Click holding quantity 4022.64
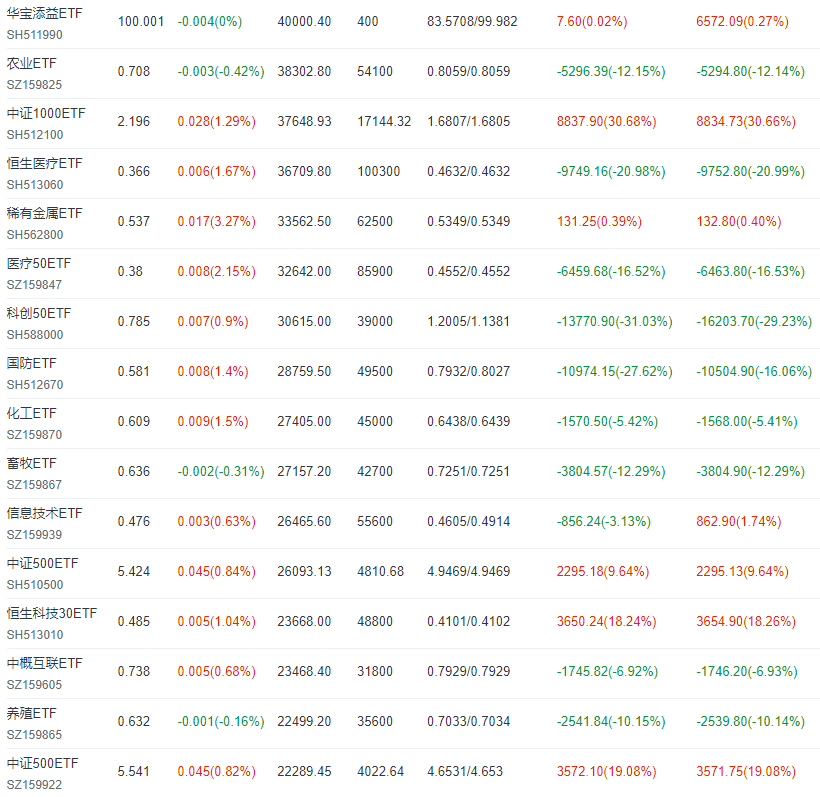This screenshot has height=797, width=820. click(381, 771)
